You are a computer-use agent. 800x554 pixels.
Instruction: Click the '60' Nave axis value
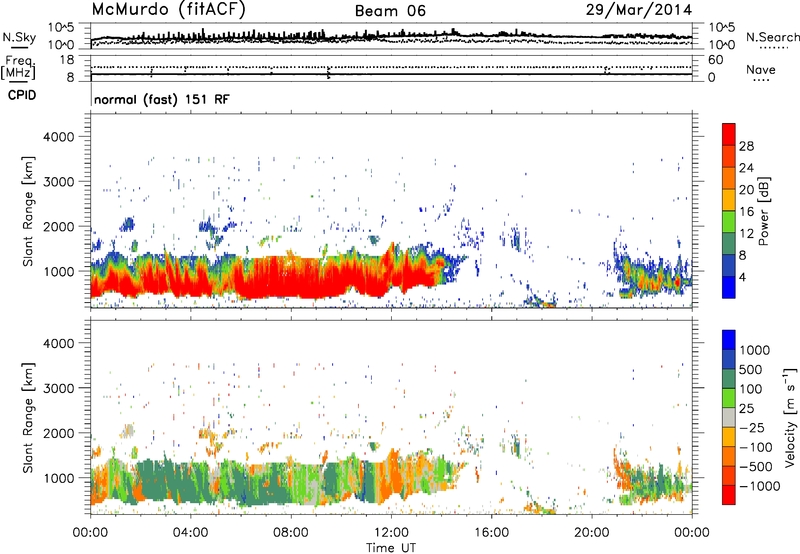pyautogui.click(x=715, y=60)
